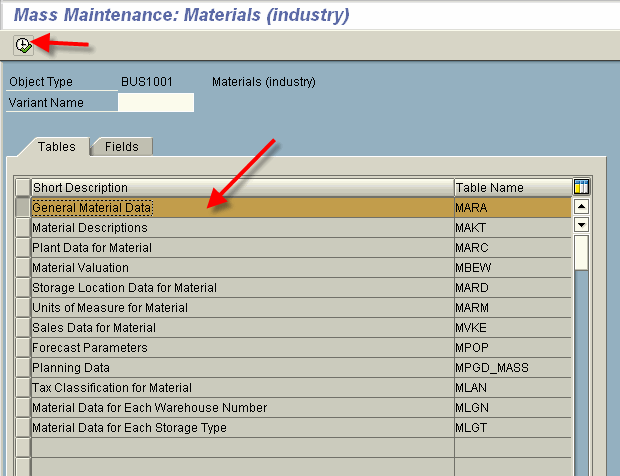Switch to the Fields tab
This screenshot has width=620, height=476.
coord(122,146)
